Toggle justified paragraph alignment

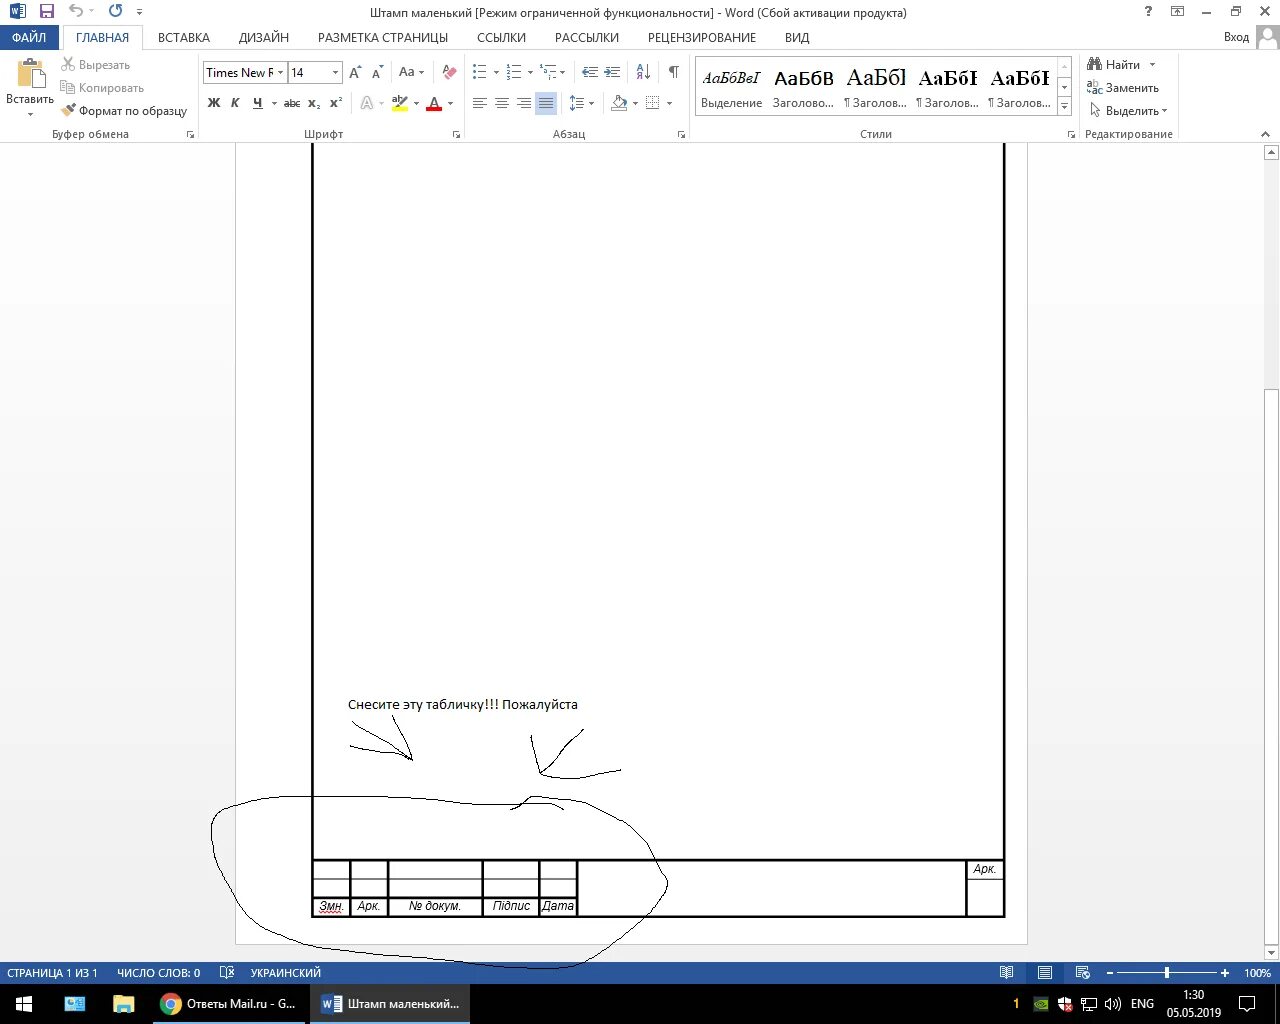pyautogui.click(x=546, y=103)
